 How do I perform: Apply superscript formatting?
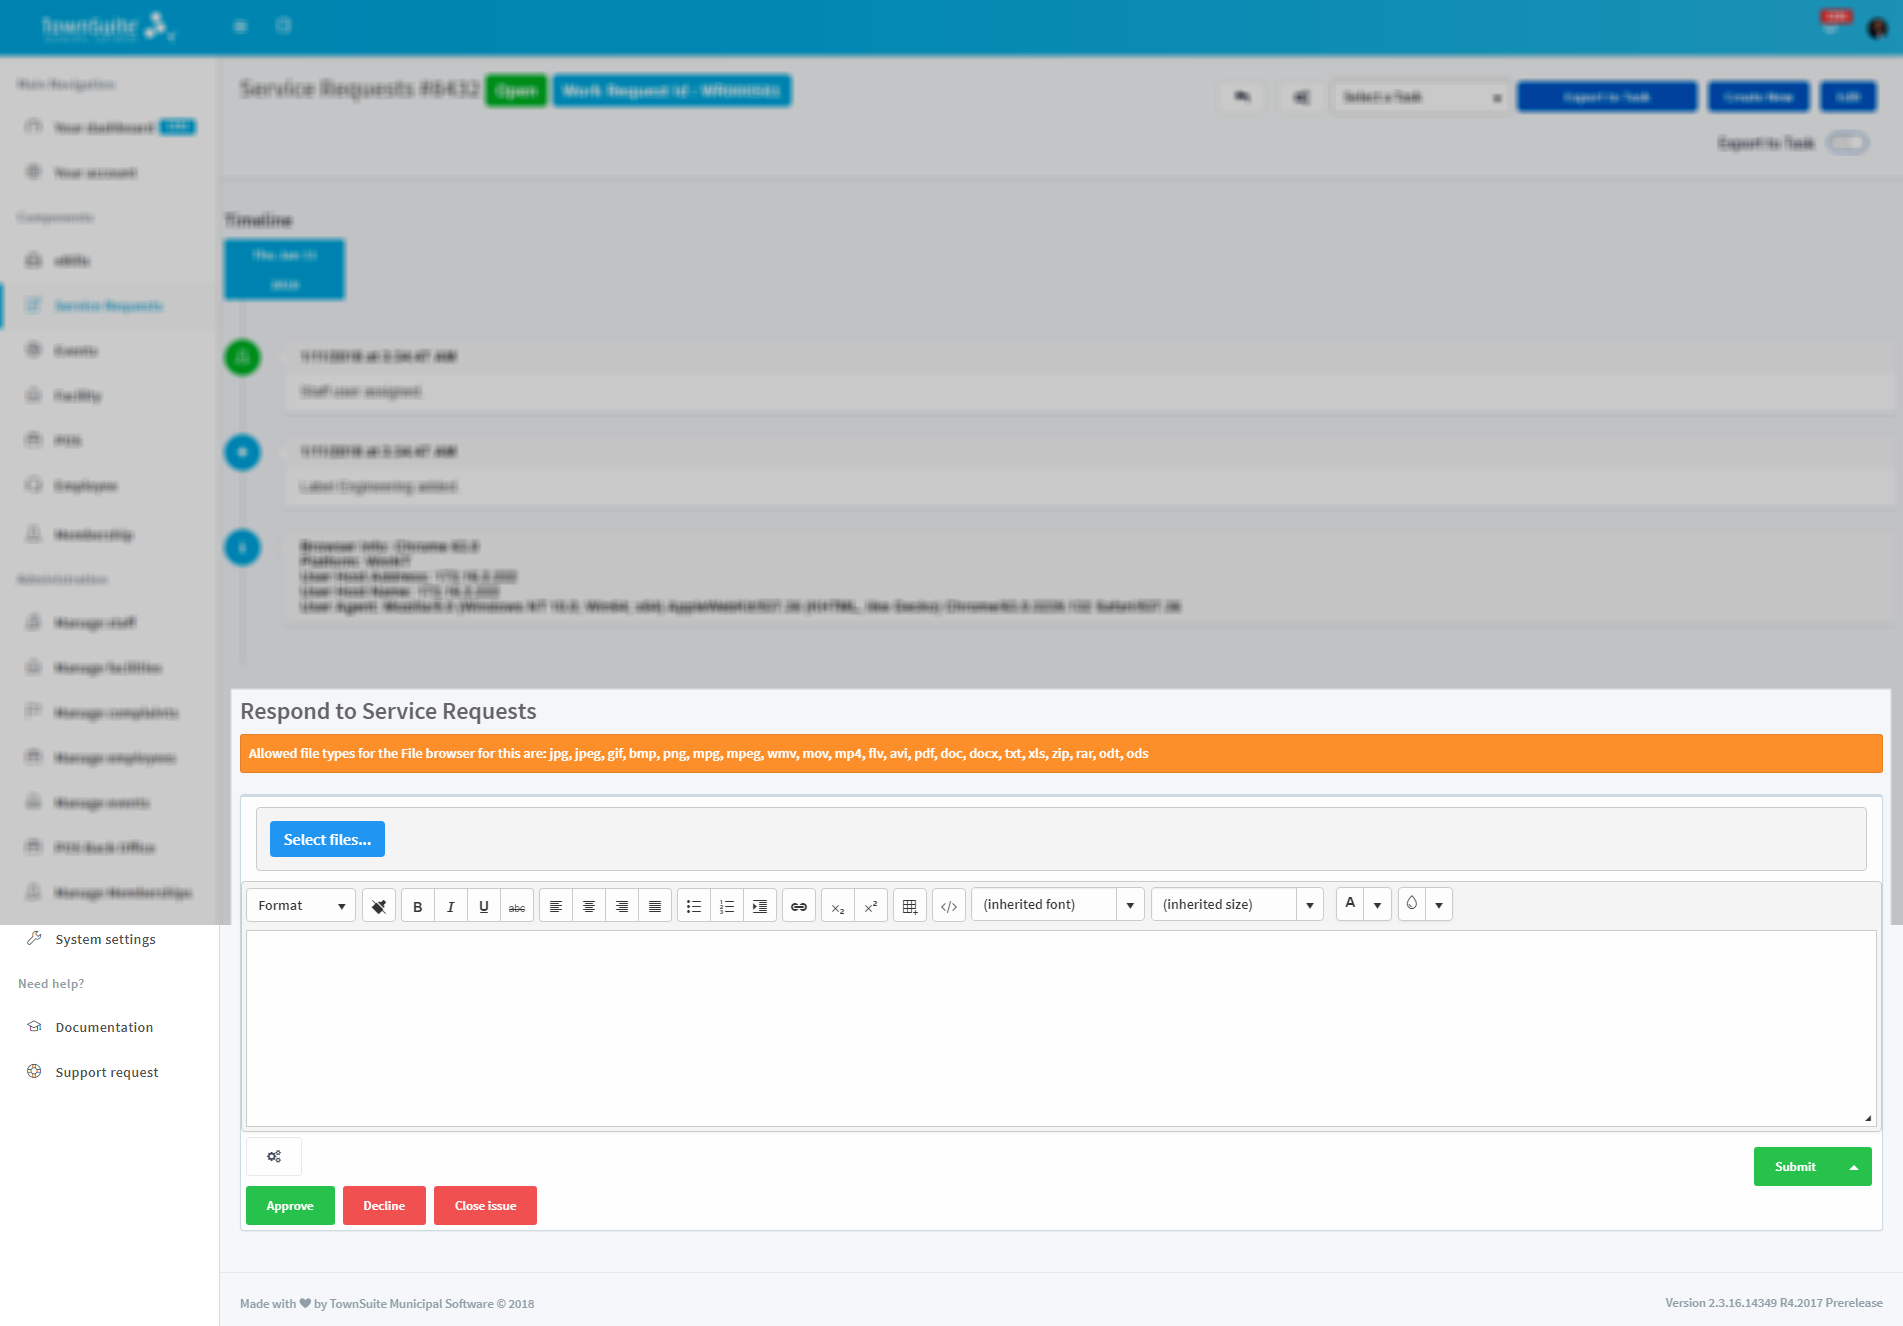870,904
